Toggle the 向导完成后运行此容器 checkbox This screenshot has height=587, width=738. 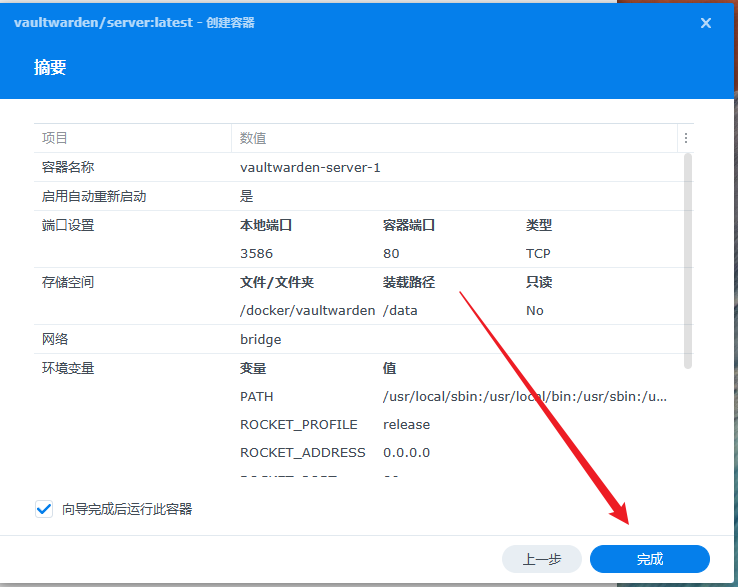44,509
